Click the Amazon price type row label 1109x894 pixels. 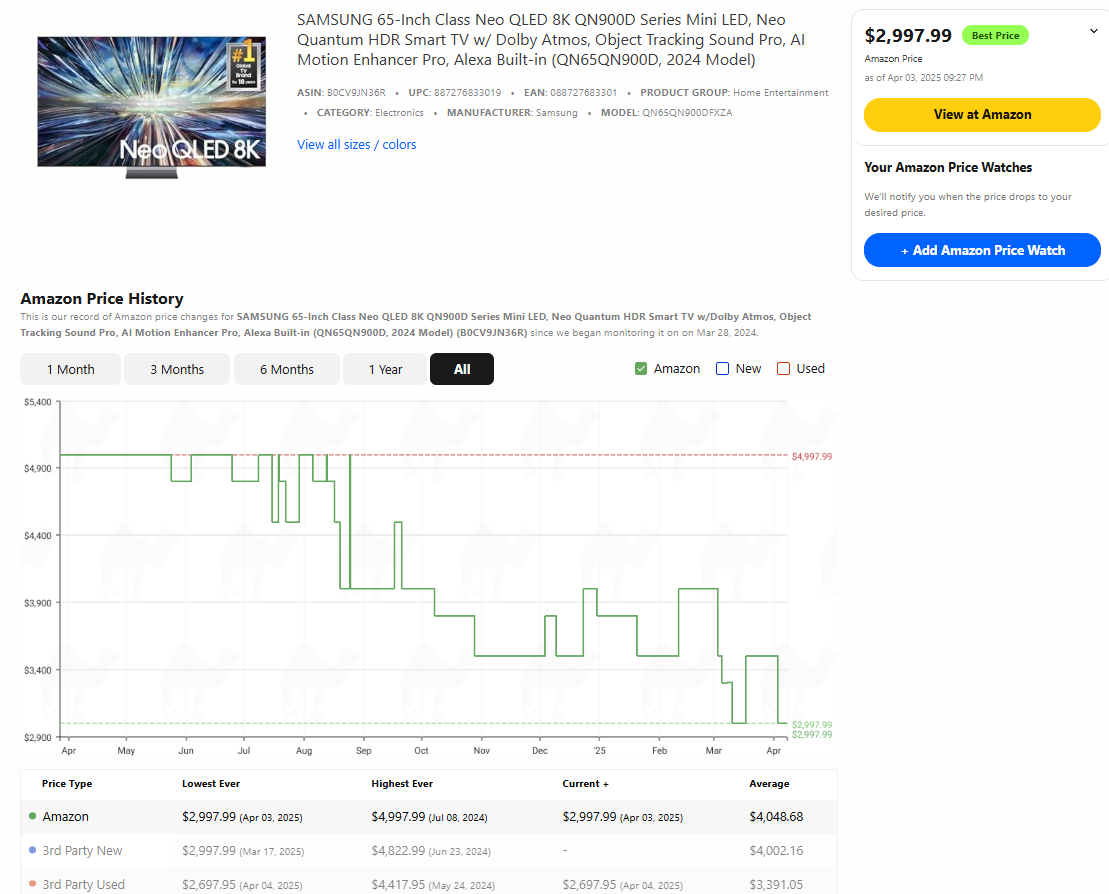click(x=66, y=817)
